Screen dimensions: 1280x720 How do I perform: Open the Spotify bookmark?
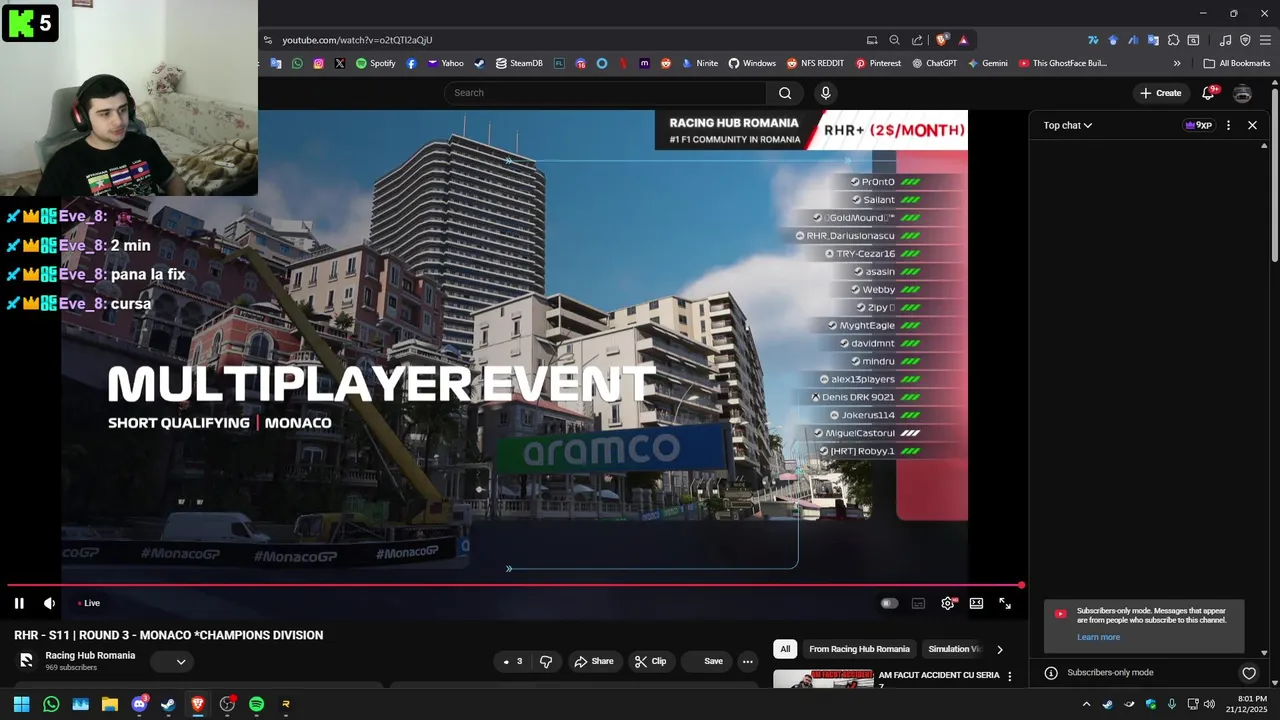(x=376, y=63)
